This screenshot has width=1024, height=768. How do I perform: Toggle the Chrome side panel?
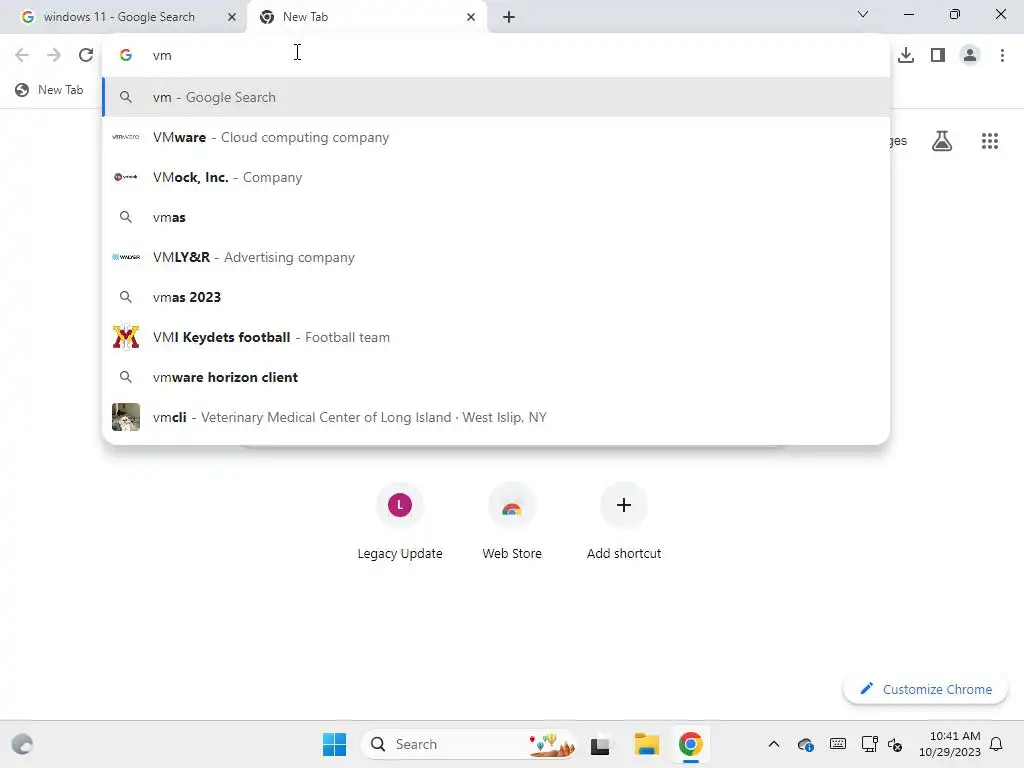(938, 55)
